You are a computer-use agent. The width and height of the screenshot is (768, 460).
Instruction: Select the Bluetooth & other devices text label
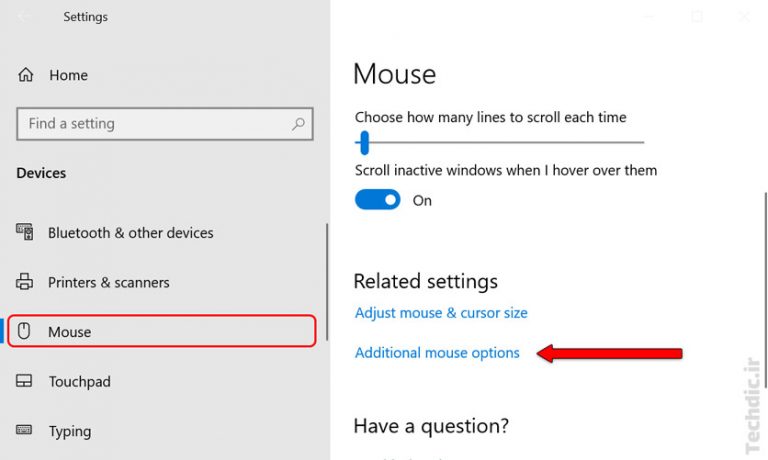click(131, 233)
